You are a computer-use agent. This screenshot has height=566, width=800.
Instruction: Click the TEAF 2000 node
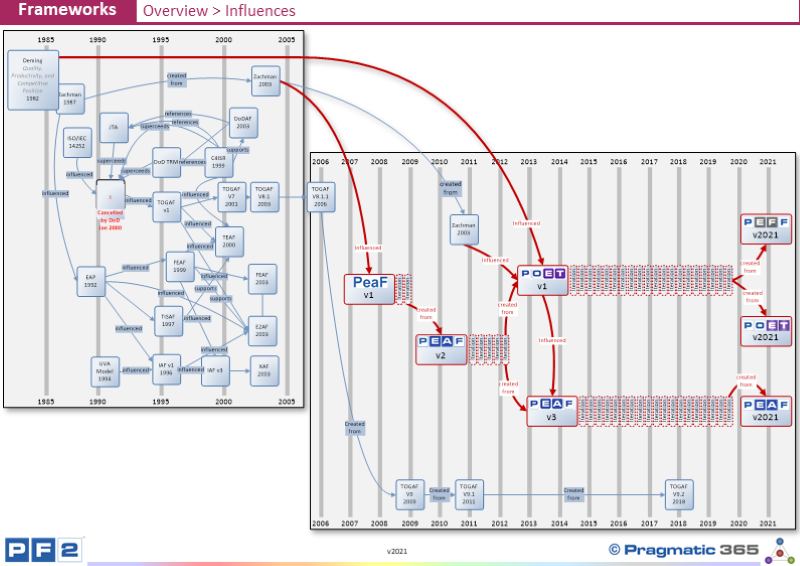229,241
